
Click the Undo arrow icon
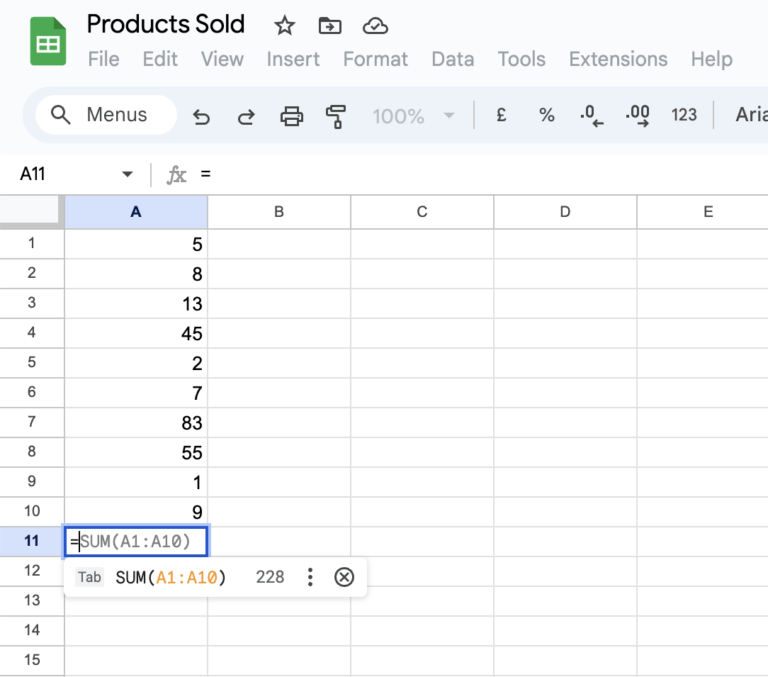pos(201,117)
